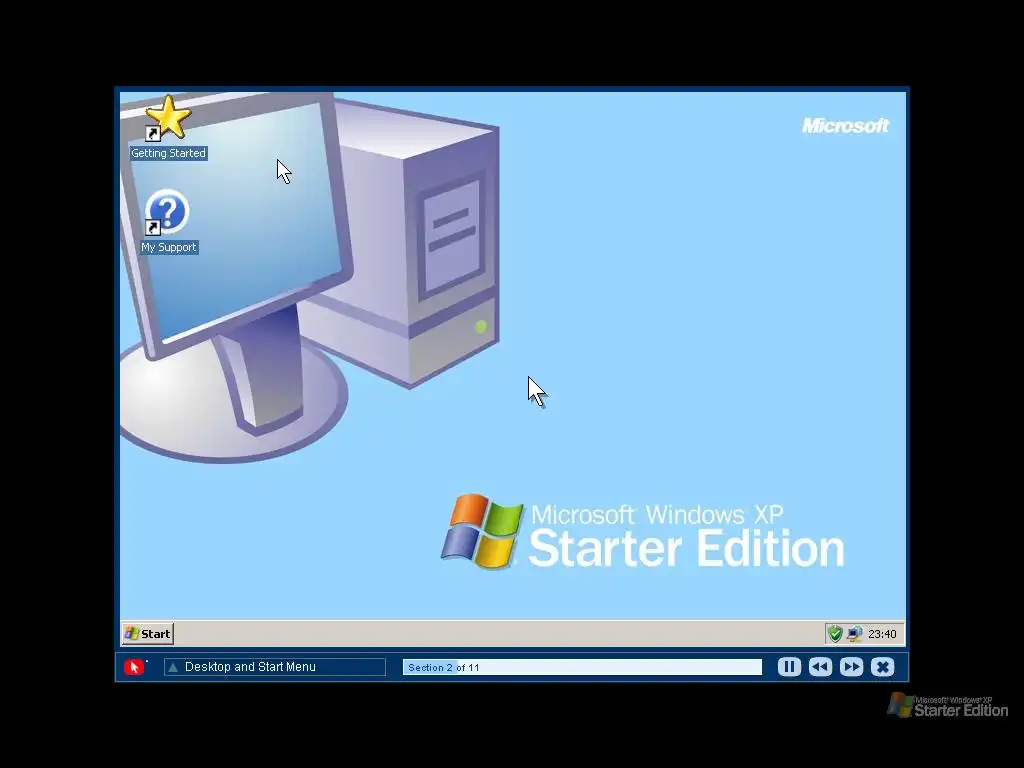Image resolution: width=1024 pixels, height=768 pixels.
Task: Click the network computers tray icon
Action: coord(854,633)
